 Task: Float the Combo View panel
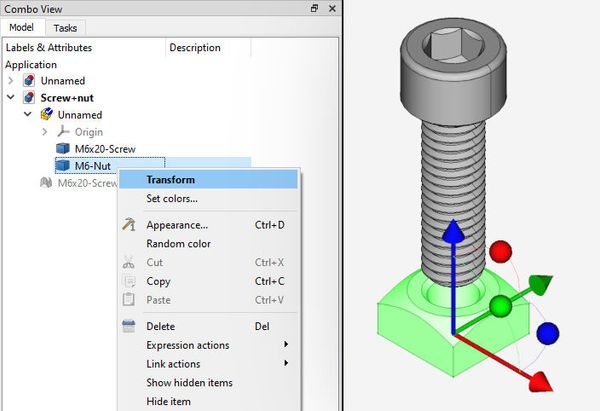[314, 8]
